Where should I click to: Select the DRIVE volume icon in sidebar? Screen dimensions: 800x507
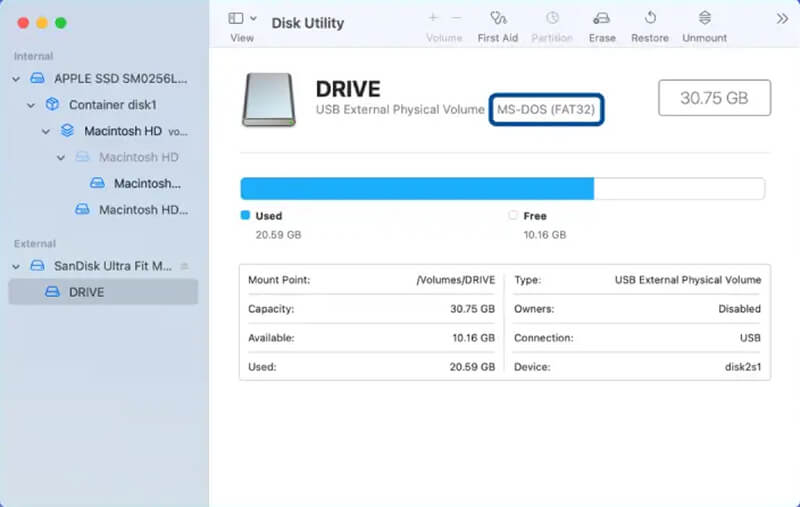point(52,292)
